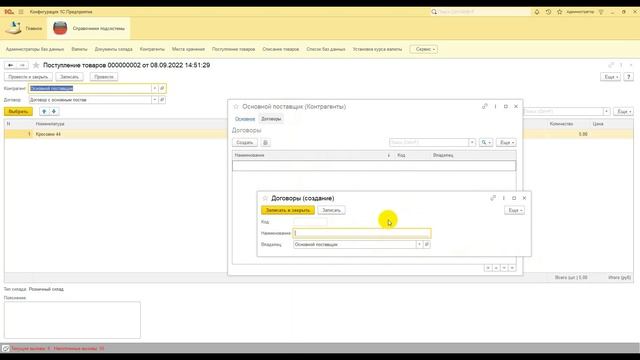Click the Создать button in Договоры list
This screenshot has height=360, width=640.
[245, 142]
